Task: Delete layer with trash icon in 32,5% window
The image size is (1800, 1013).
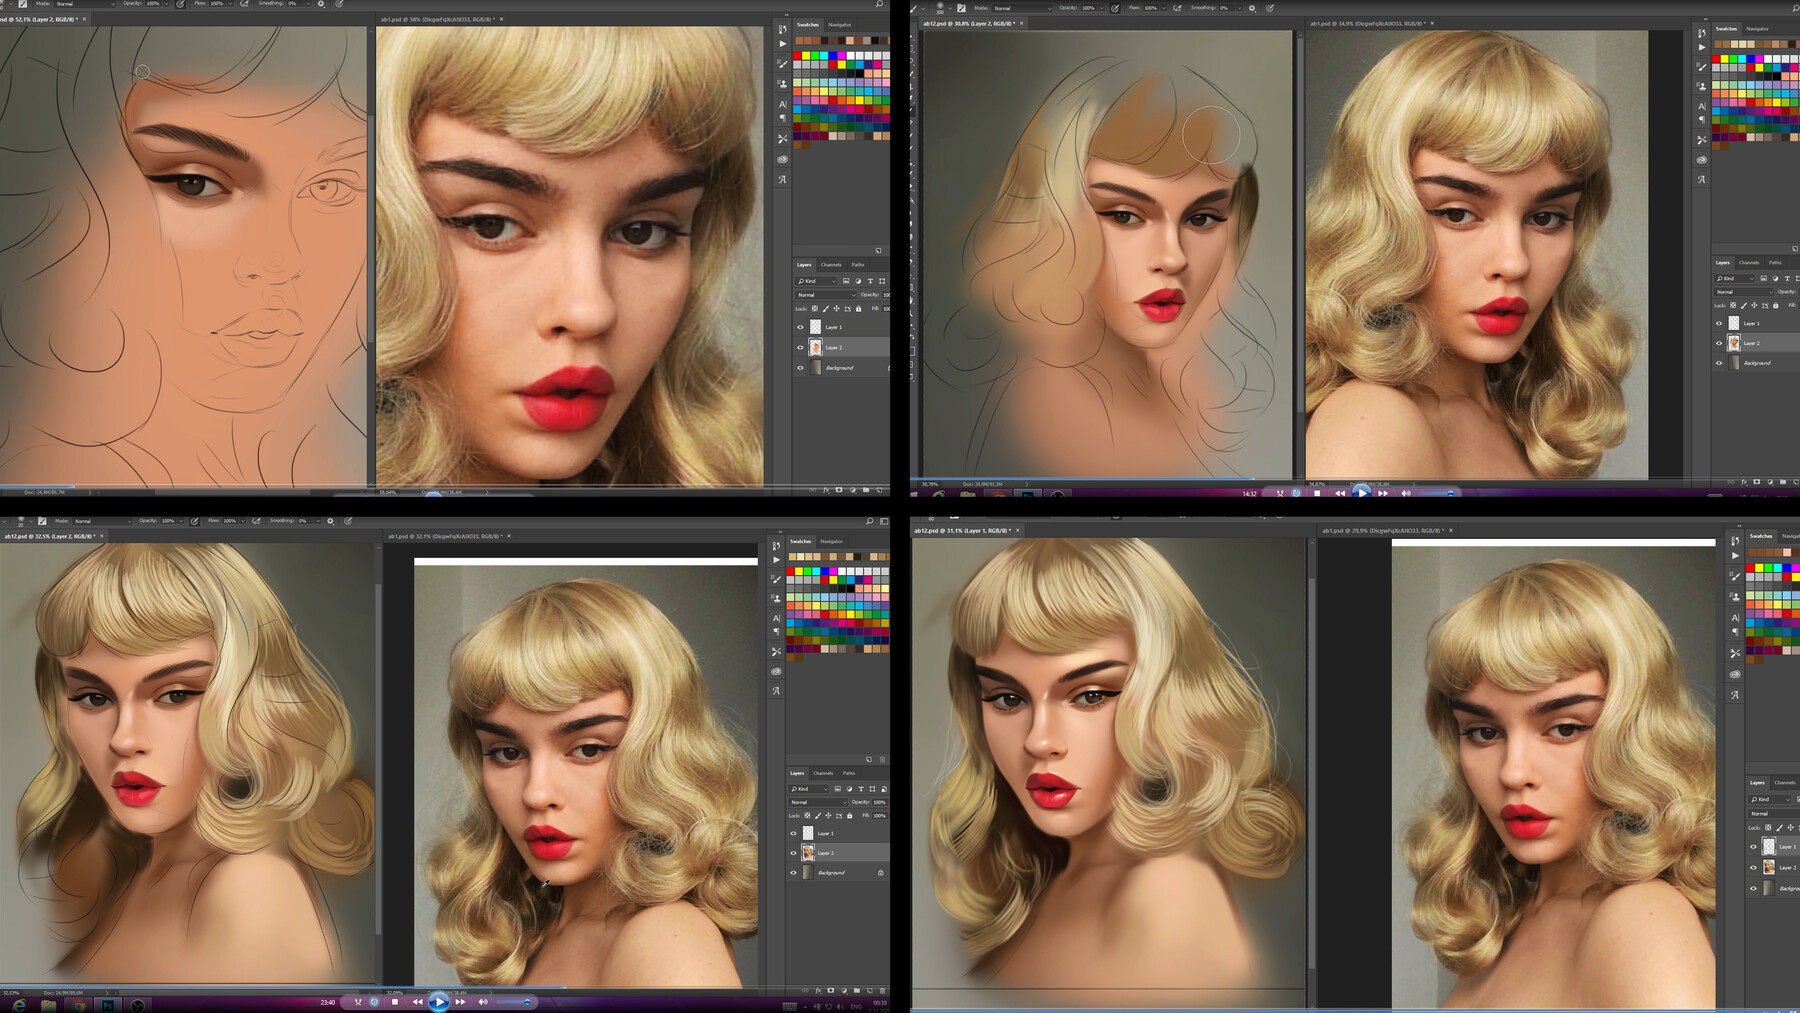Action: [882, 991]
